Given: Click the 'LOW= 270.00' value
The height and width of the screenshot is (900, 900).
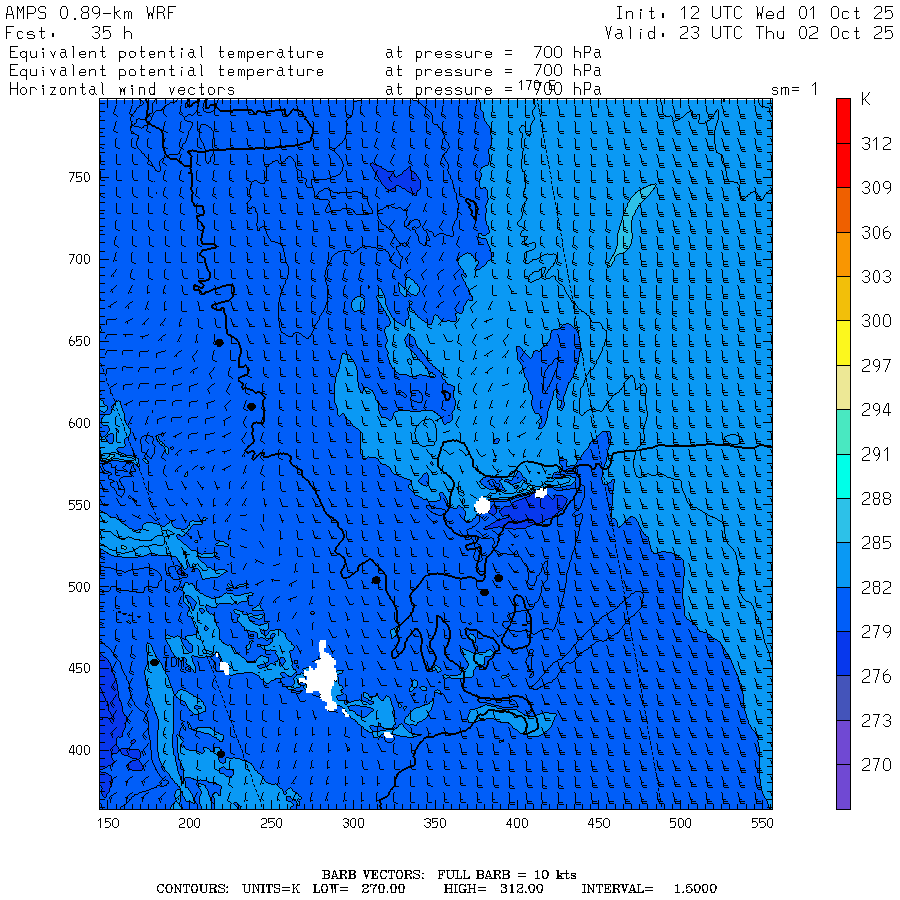Looking at the screenshot, I should pos(359,889).
